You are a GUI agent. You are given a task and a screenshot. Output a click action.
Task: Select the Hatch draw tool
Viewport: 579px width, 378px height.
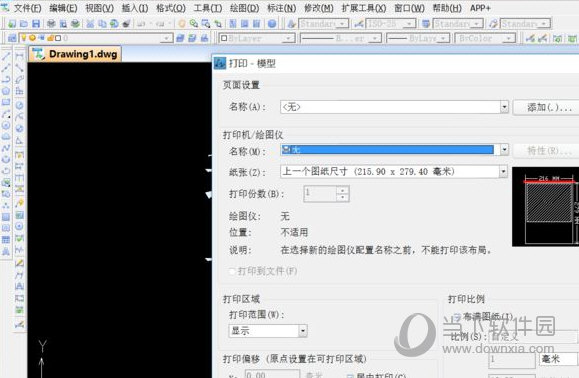coord(6,217)
